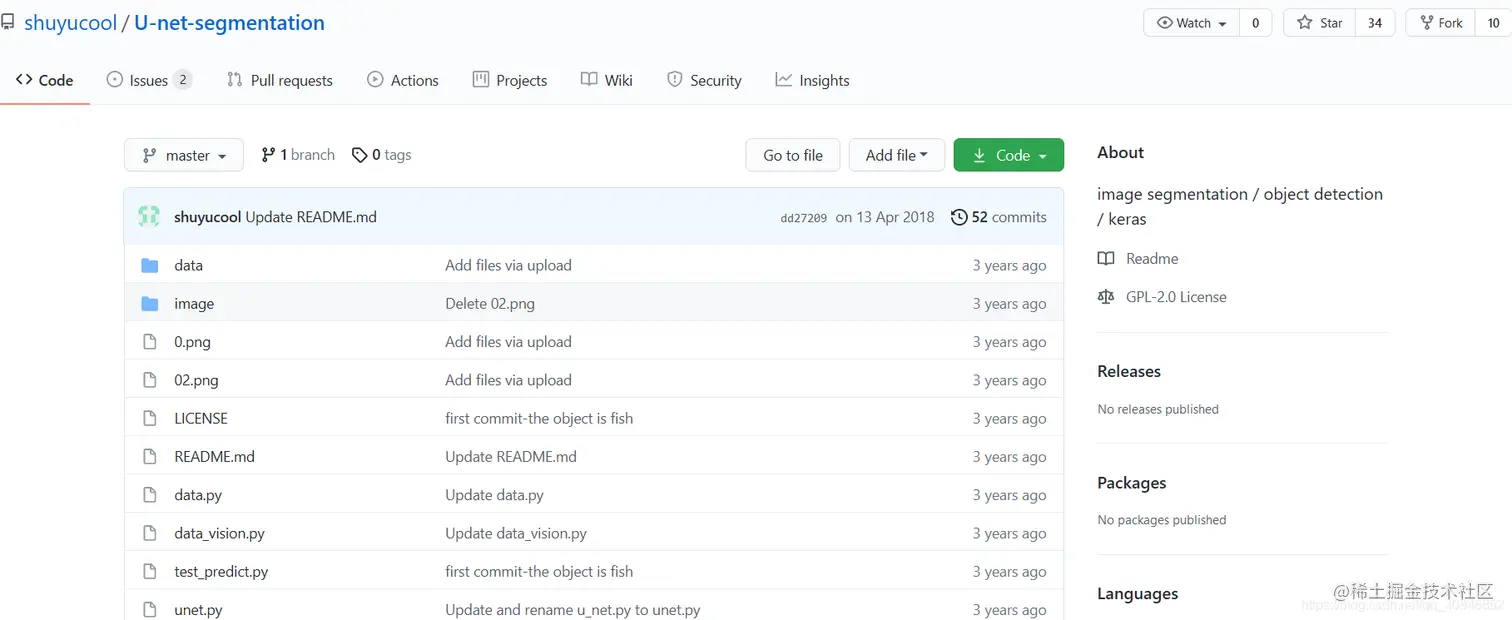Click the 0 tags link
The width and height of the screenshot is (1512, 620).
pos(382,155)
